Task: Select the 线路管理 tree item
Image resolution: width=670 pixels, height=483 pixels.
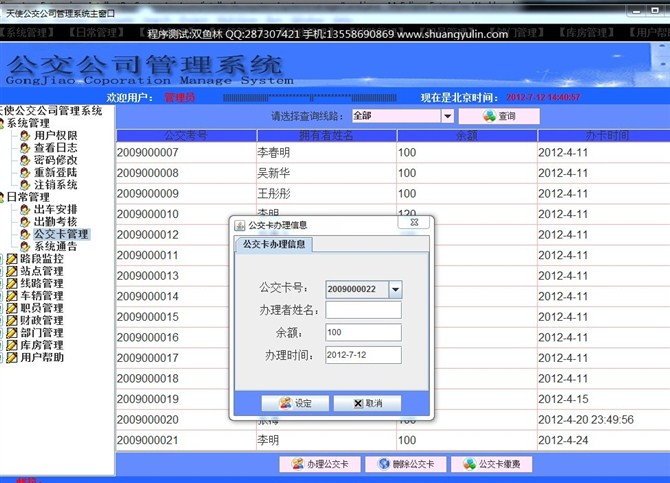Action: tap(42, 283)
